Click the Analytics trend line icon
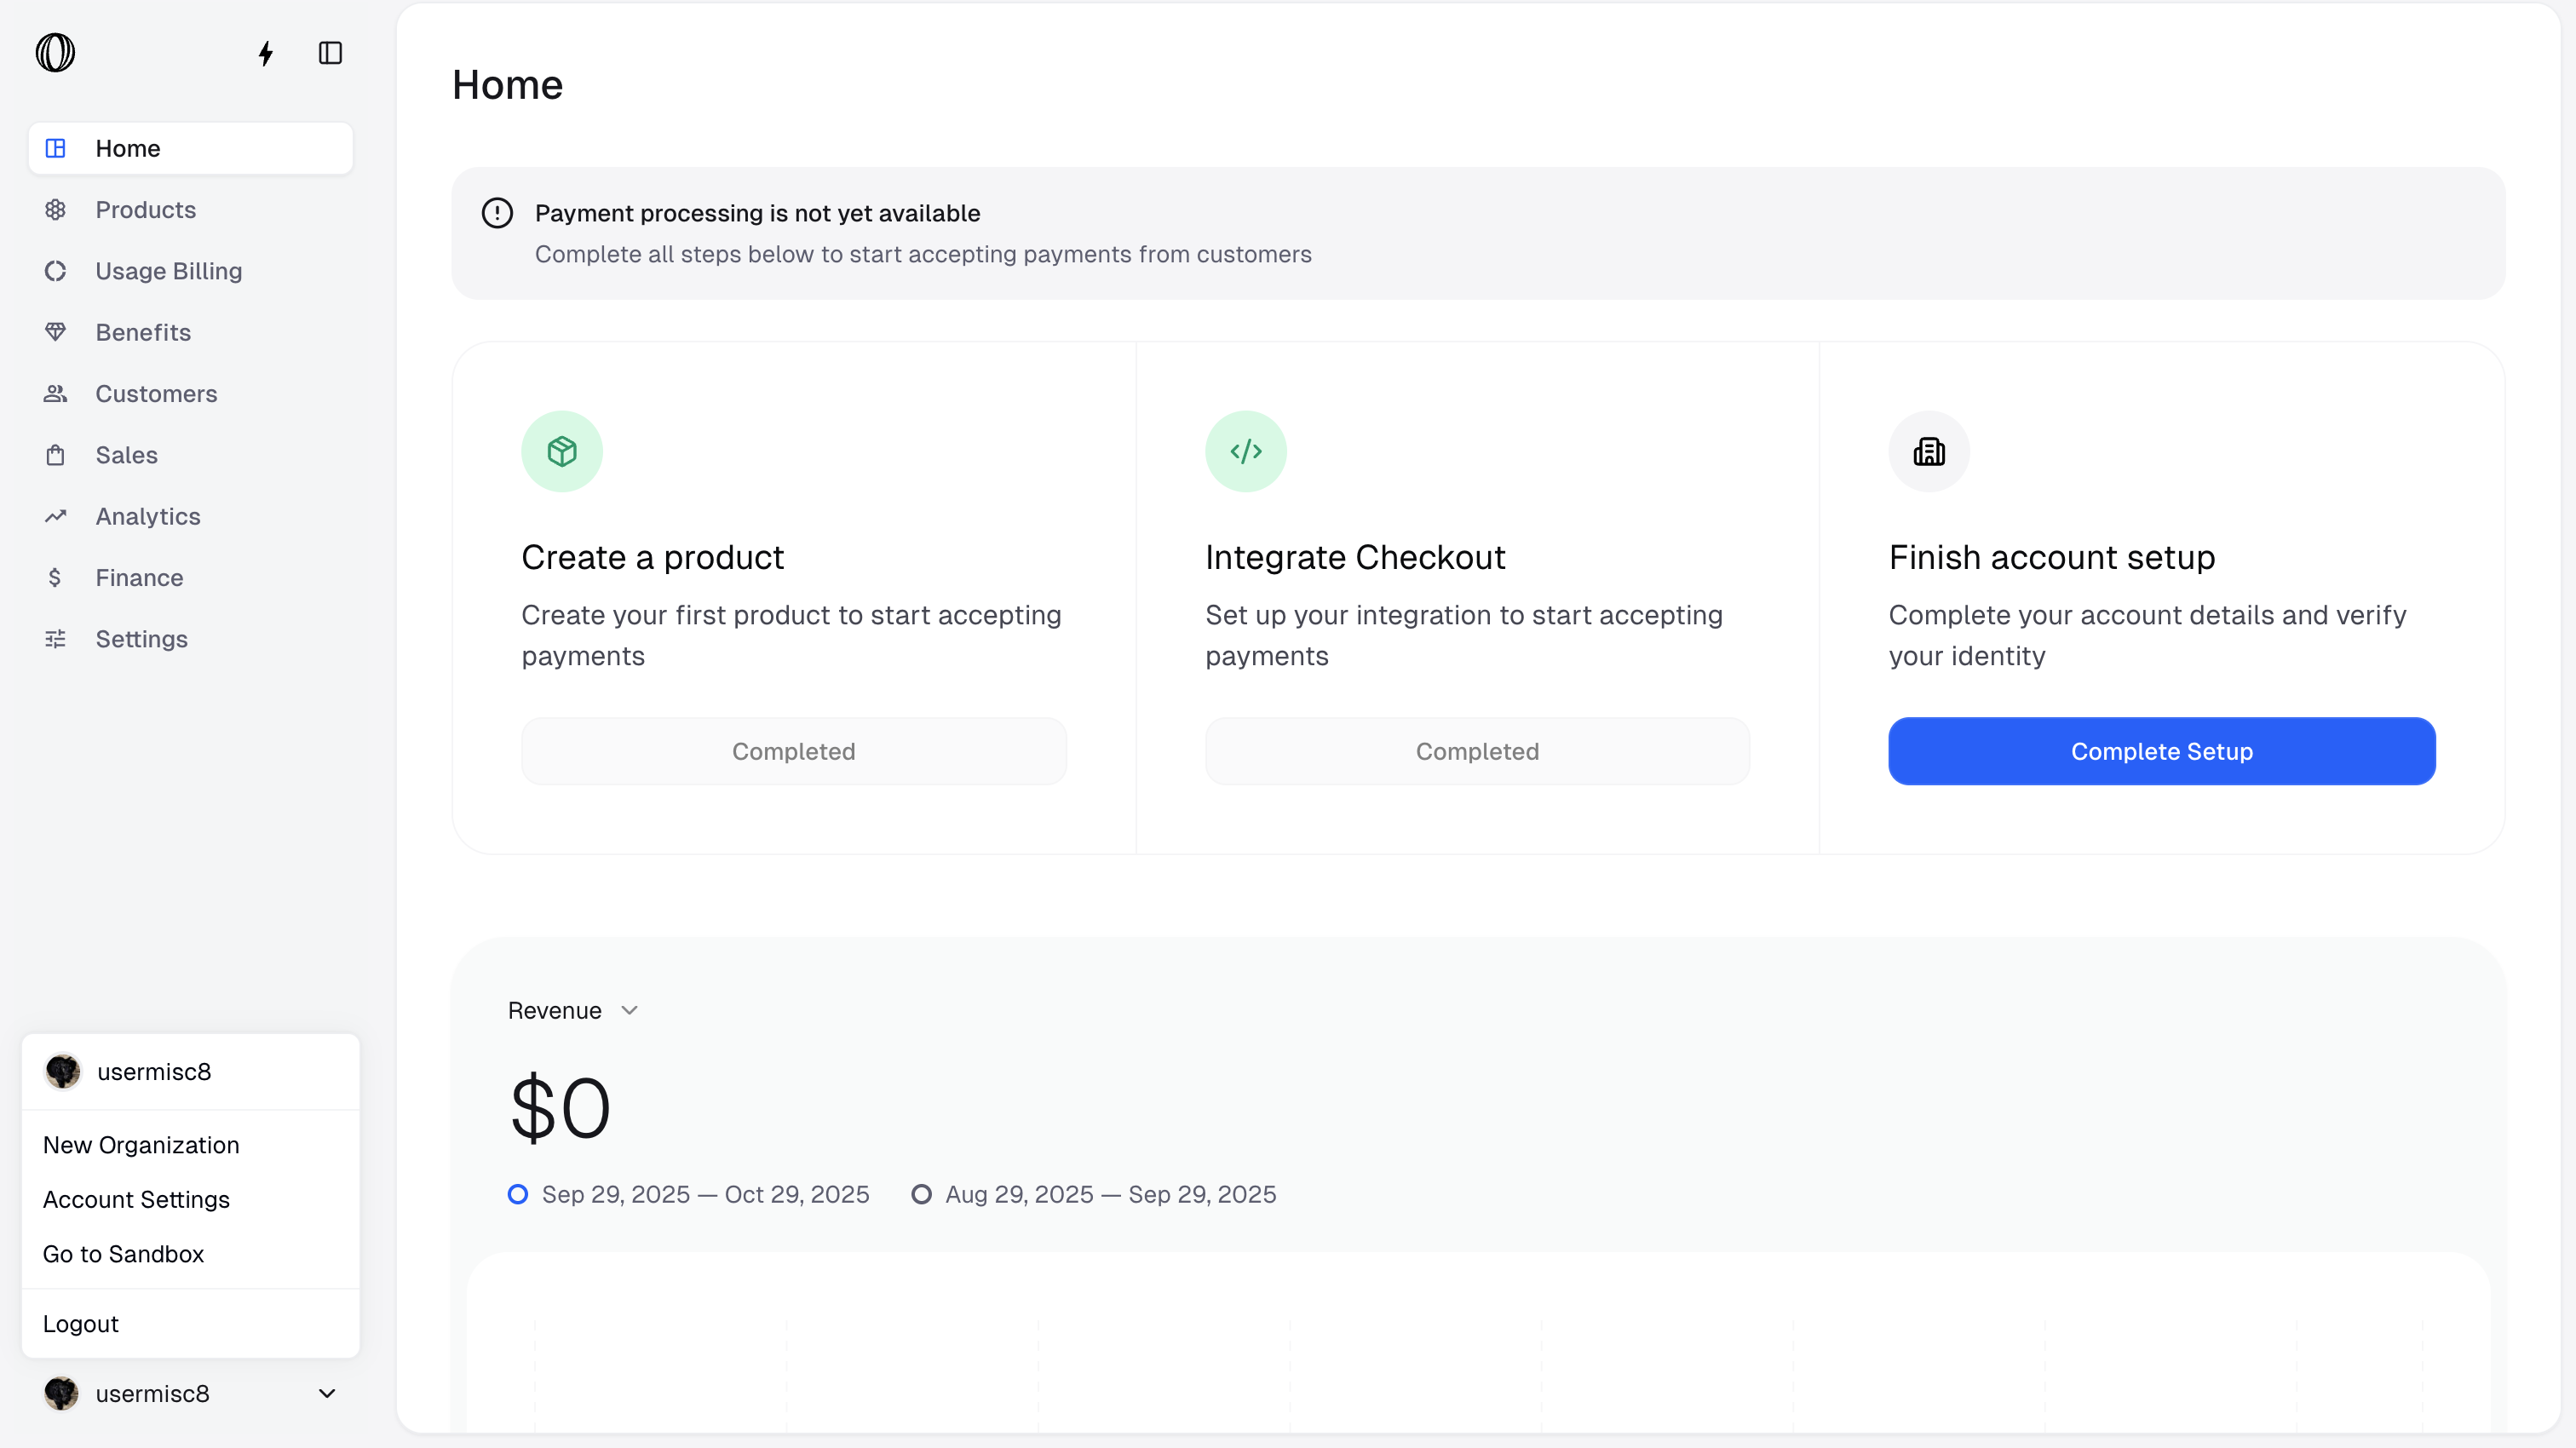Image resolution: width=2576 pixels, height=1448 pixels. (55, 516)
